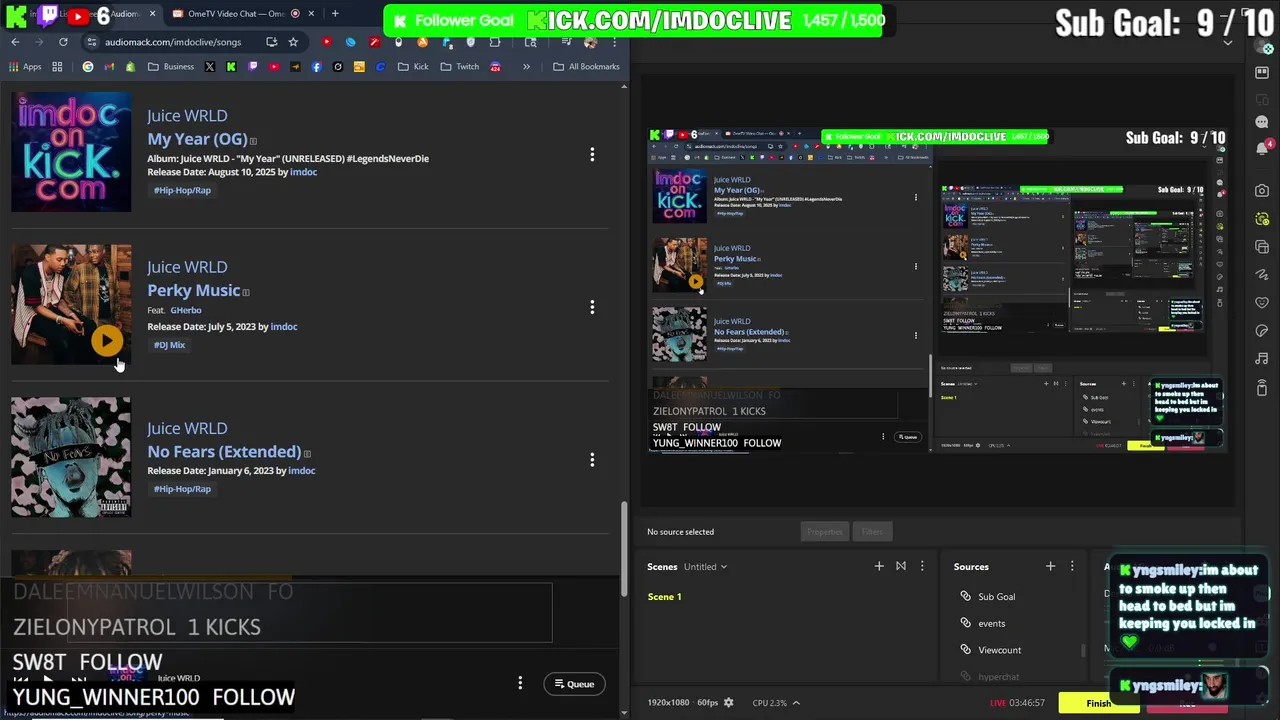Select the Viewcount source
The image size is (1280, 720).
pyautogui.click(x=1000, y=650)
